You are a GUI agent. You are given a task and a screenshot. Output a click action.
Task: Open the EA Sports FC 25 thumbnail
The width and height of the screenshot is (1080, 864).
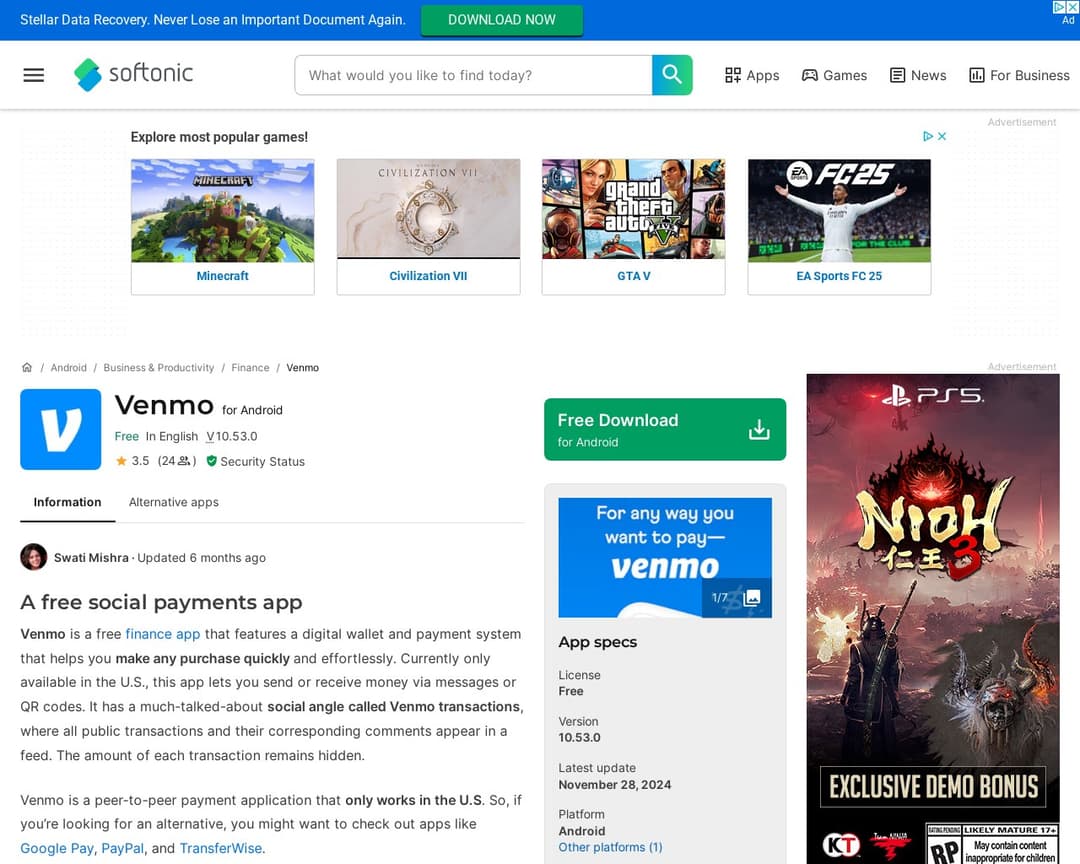pyautogui.click(x=839, y=210)
